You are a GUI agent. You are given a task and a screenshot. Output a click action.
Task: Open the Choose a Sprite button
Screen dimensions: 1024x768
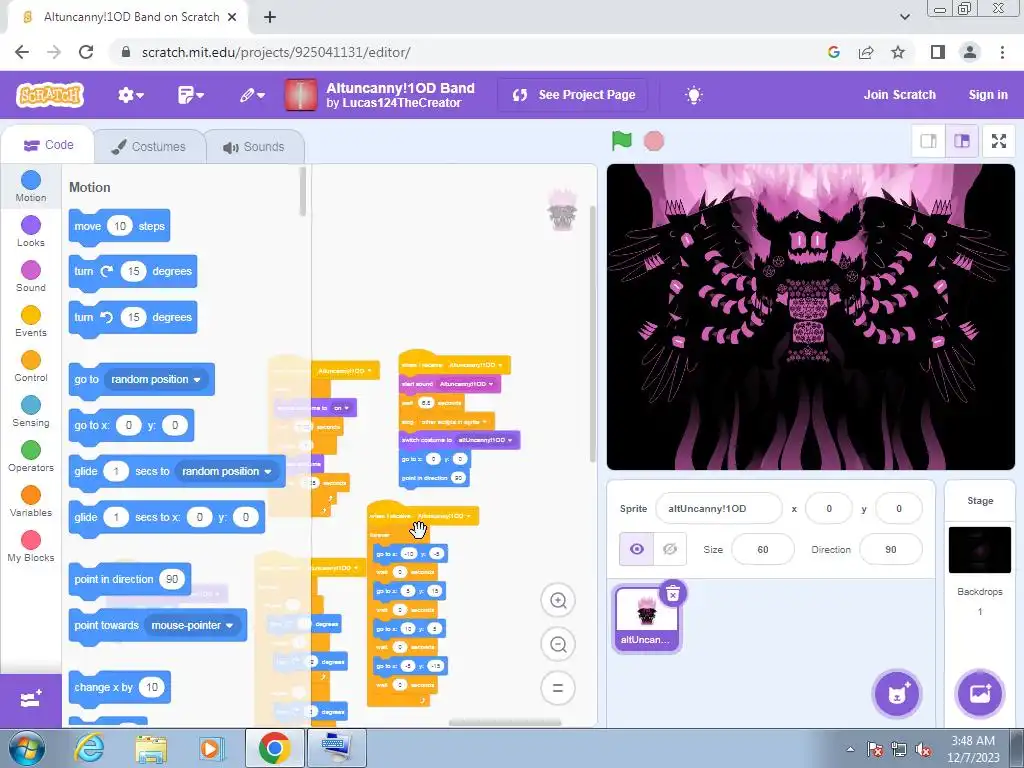(897, 694)
